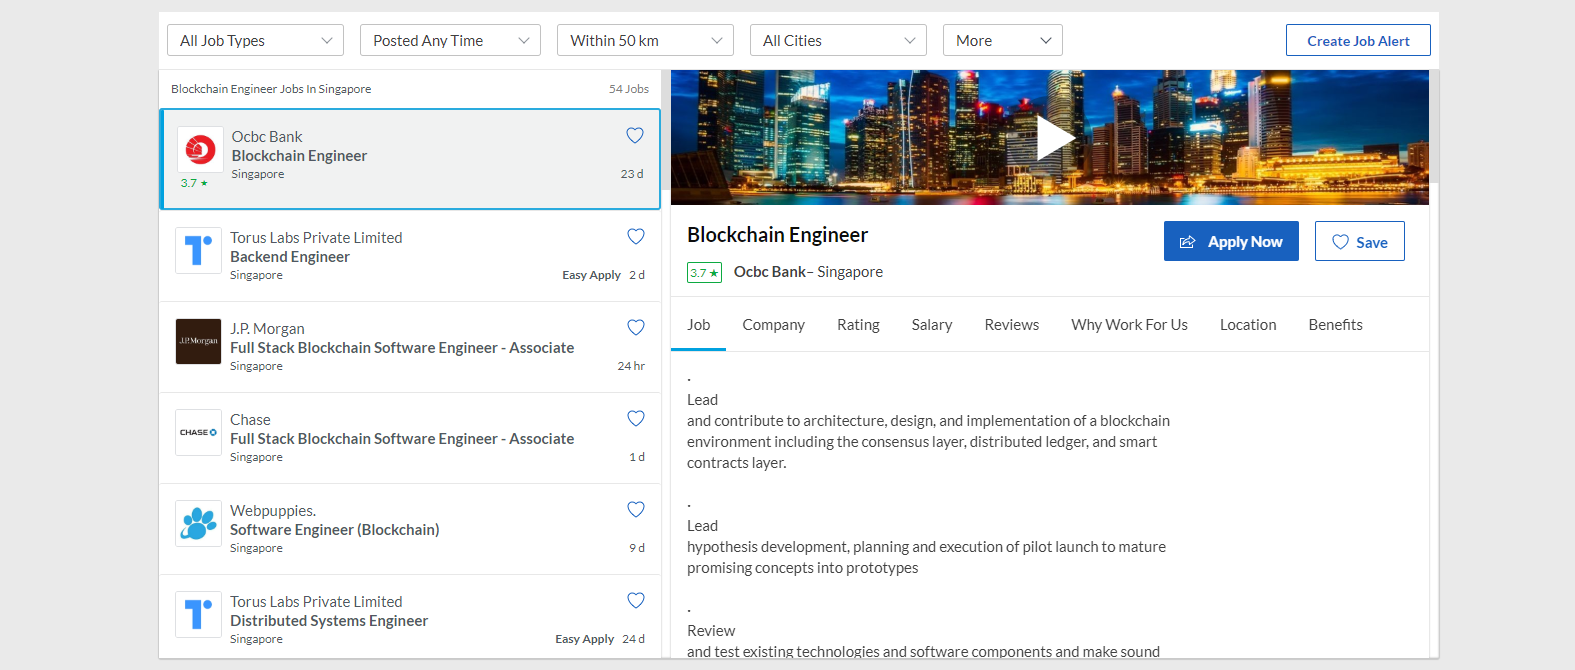Click the 24 hr posting age on J.P. Morgan listing
Screen dimensions: 1575x670
(x=631, y=365)
